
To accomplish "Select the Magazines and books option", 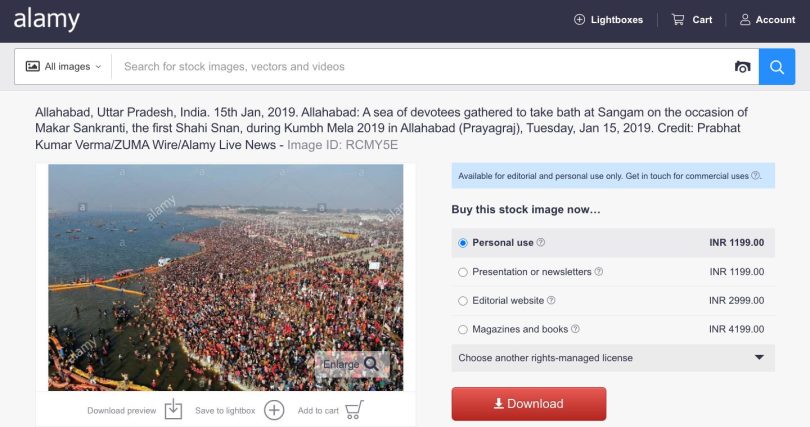I will [462, 329].
